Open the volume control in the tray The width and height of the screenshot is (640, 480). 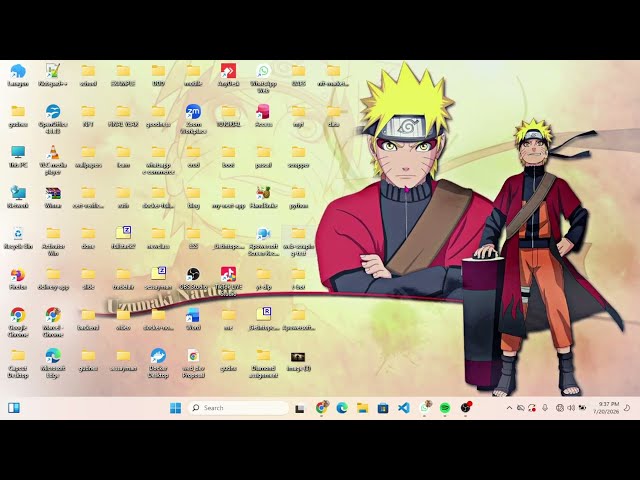tap(571, 408)
